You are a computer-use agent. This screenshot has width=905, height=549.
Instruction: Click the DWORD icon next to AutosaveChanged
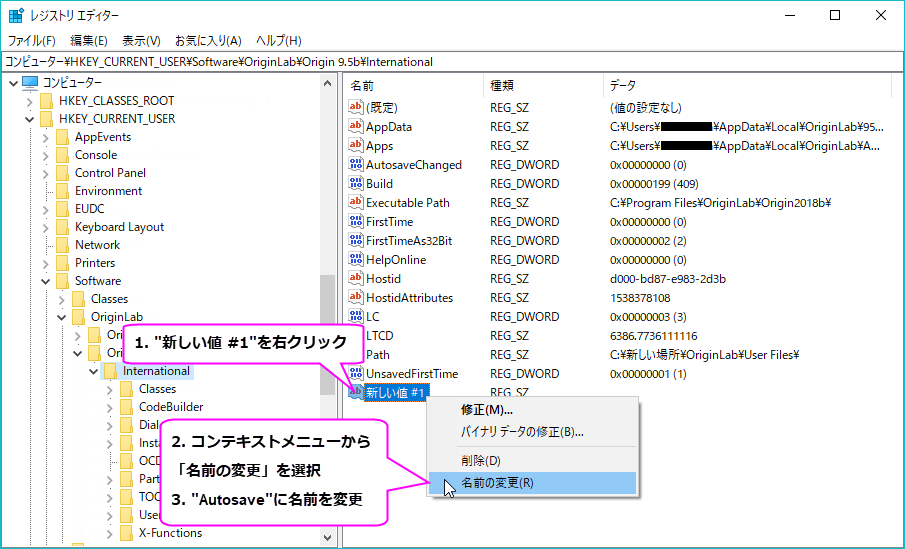356,165
